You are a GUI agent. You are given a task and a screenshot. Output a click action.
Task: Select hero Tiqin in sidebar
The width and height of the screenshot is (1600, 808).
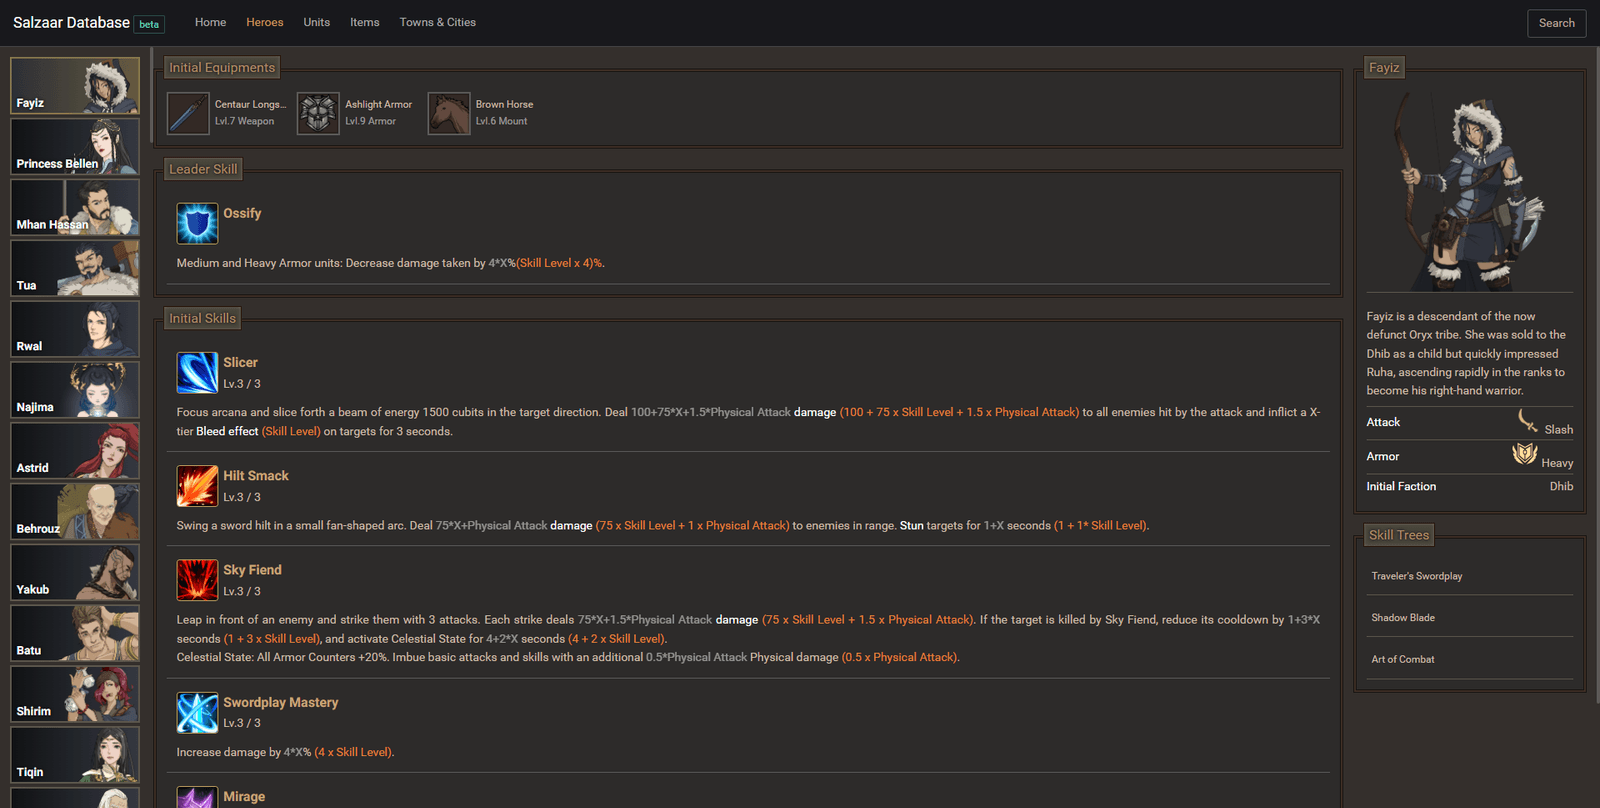[x=75, y=756]
